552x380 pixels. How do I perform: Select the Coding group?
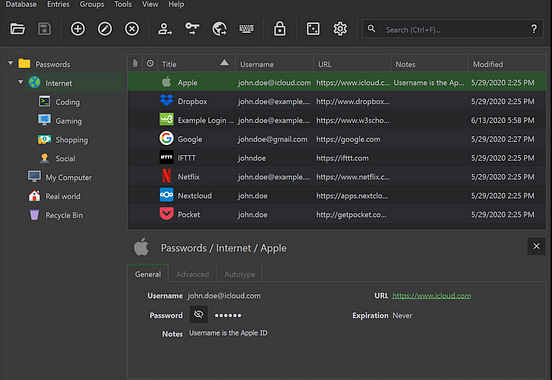[68, 102]
